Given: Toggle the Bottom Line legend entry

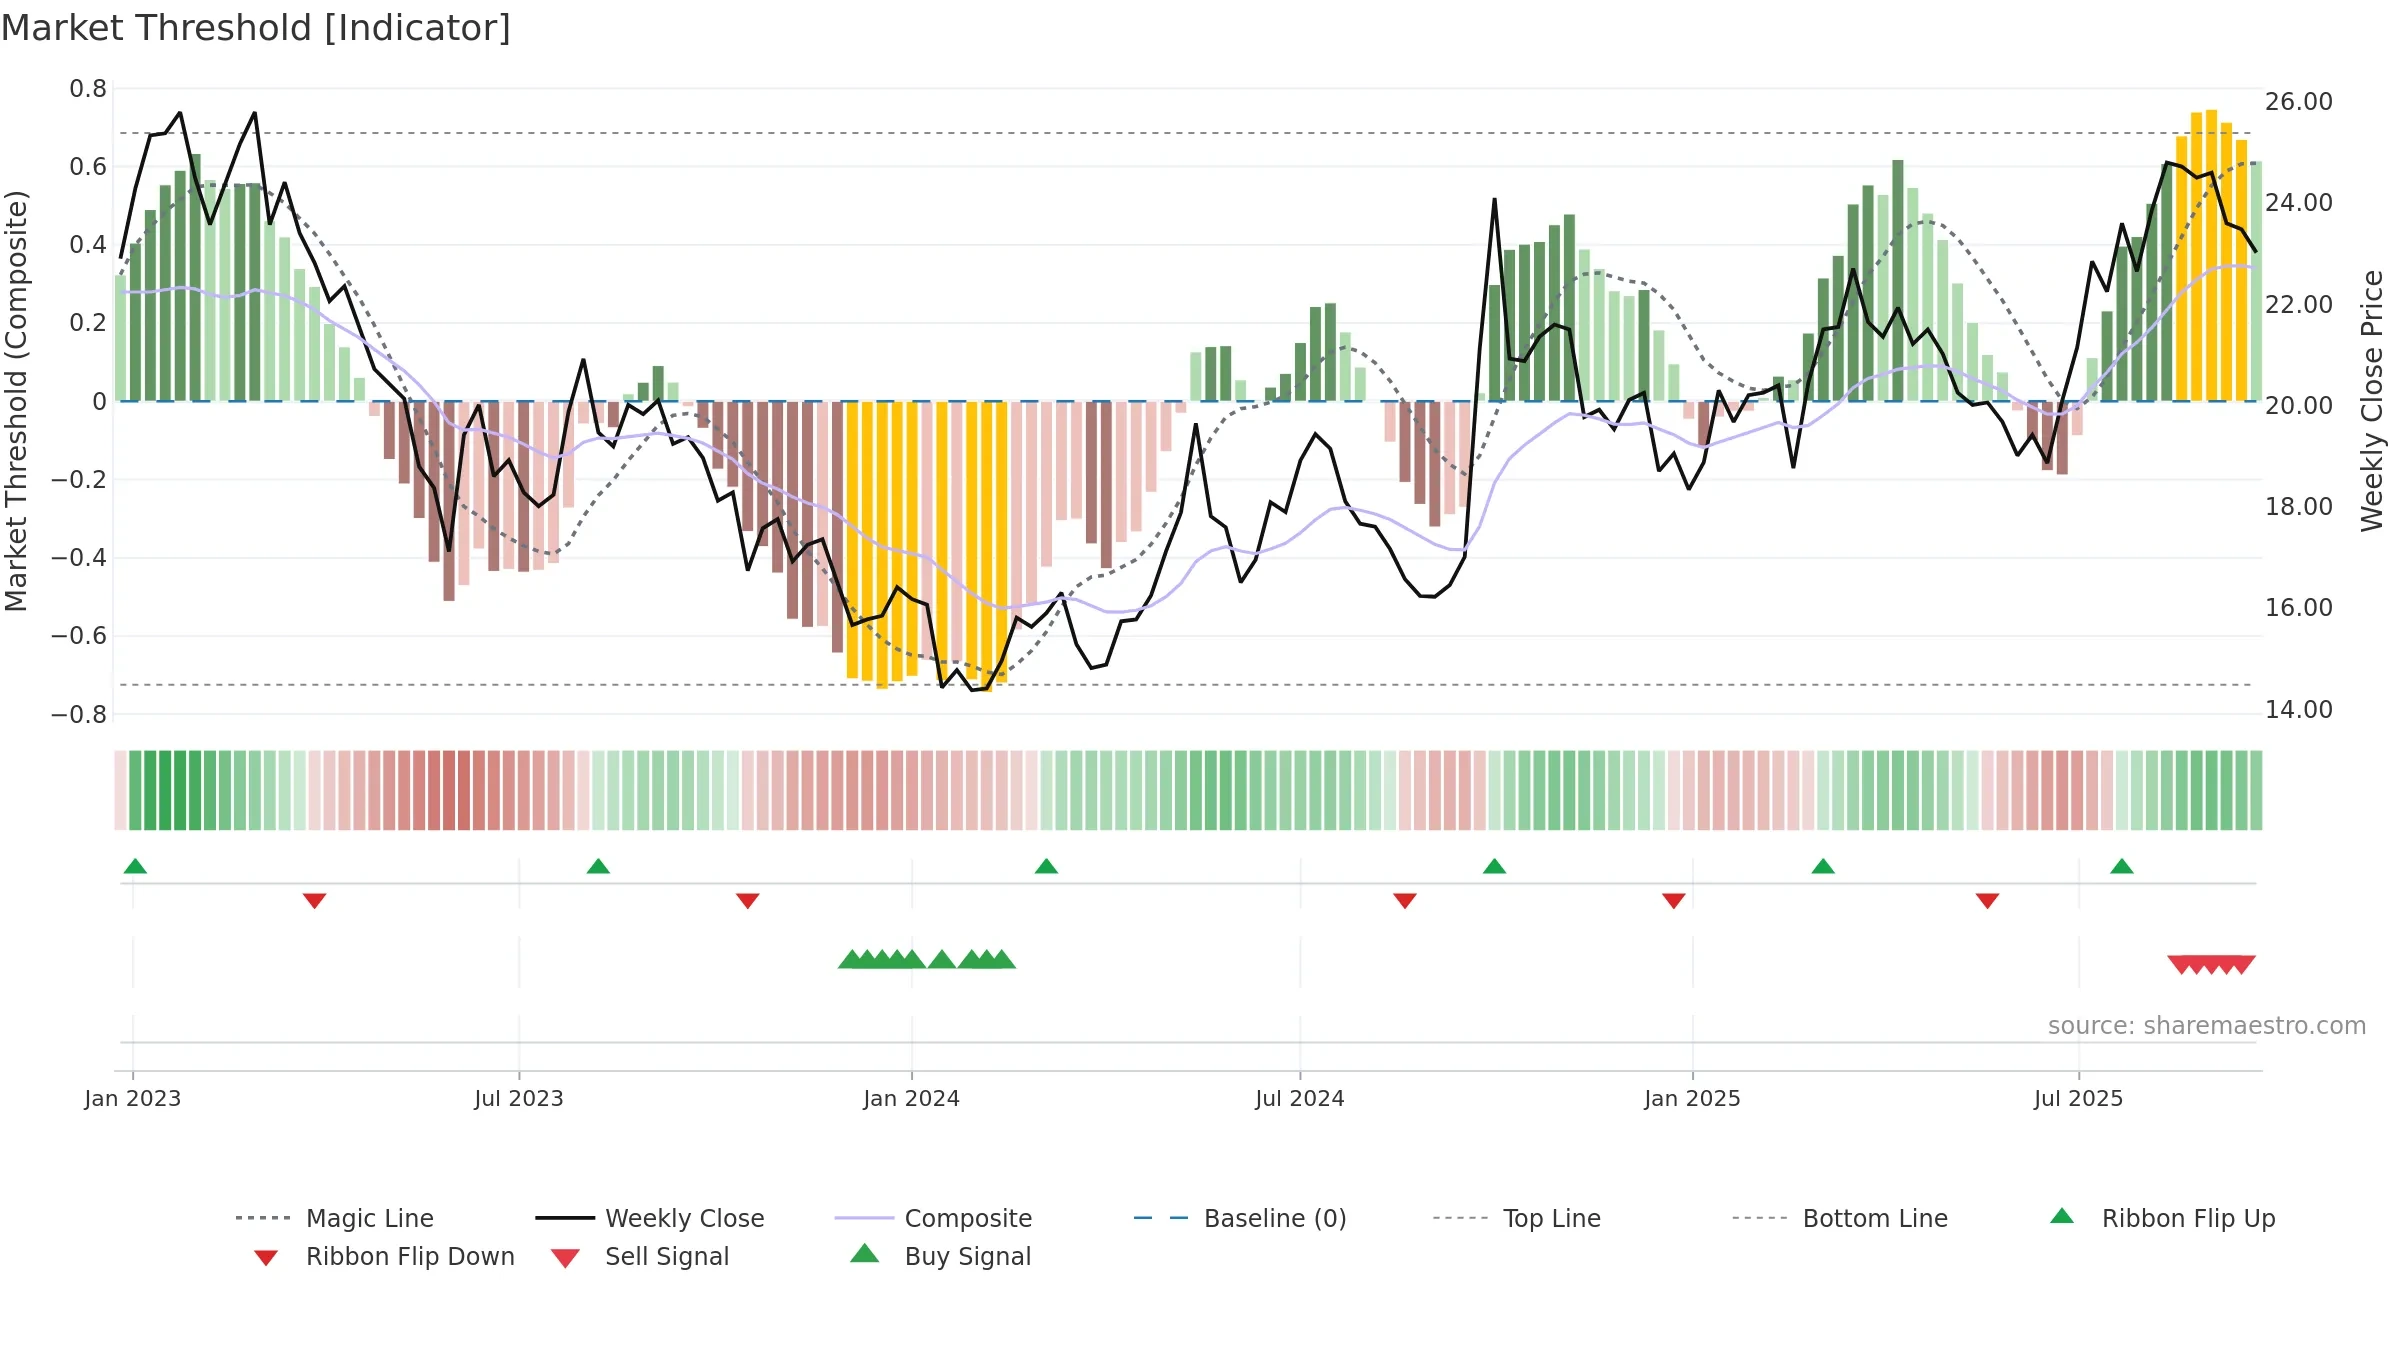Looking at the screenshot, I should (1840, 1218).
